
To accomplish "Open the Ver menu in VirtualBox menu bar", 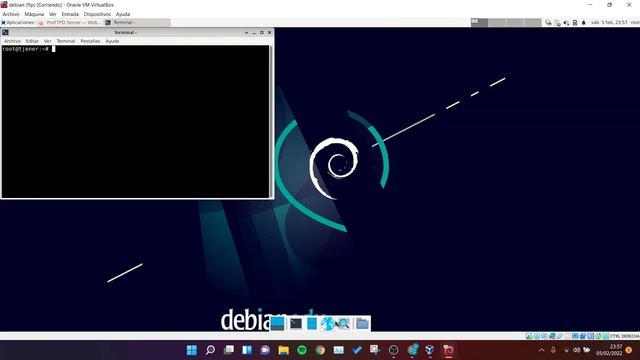I will (x=53, y=14).
